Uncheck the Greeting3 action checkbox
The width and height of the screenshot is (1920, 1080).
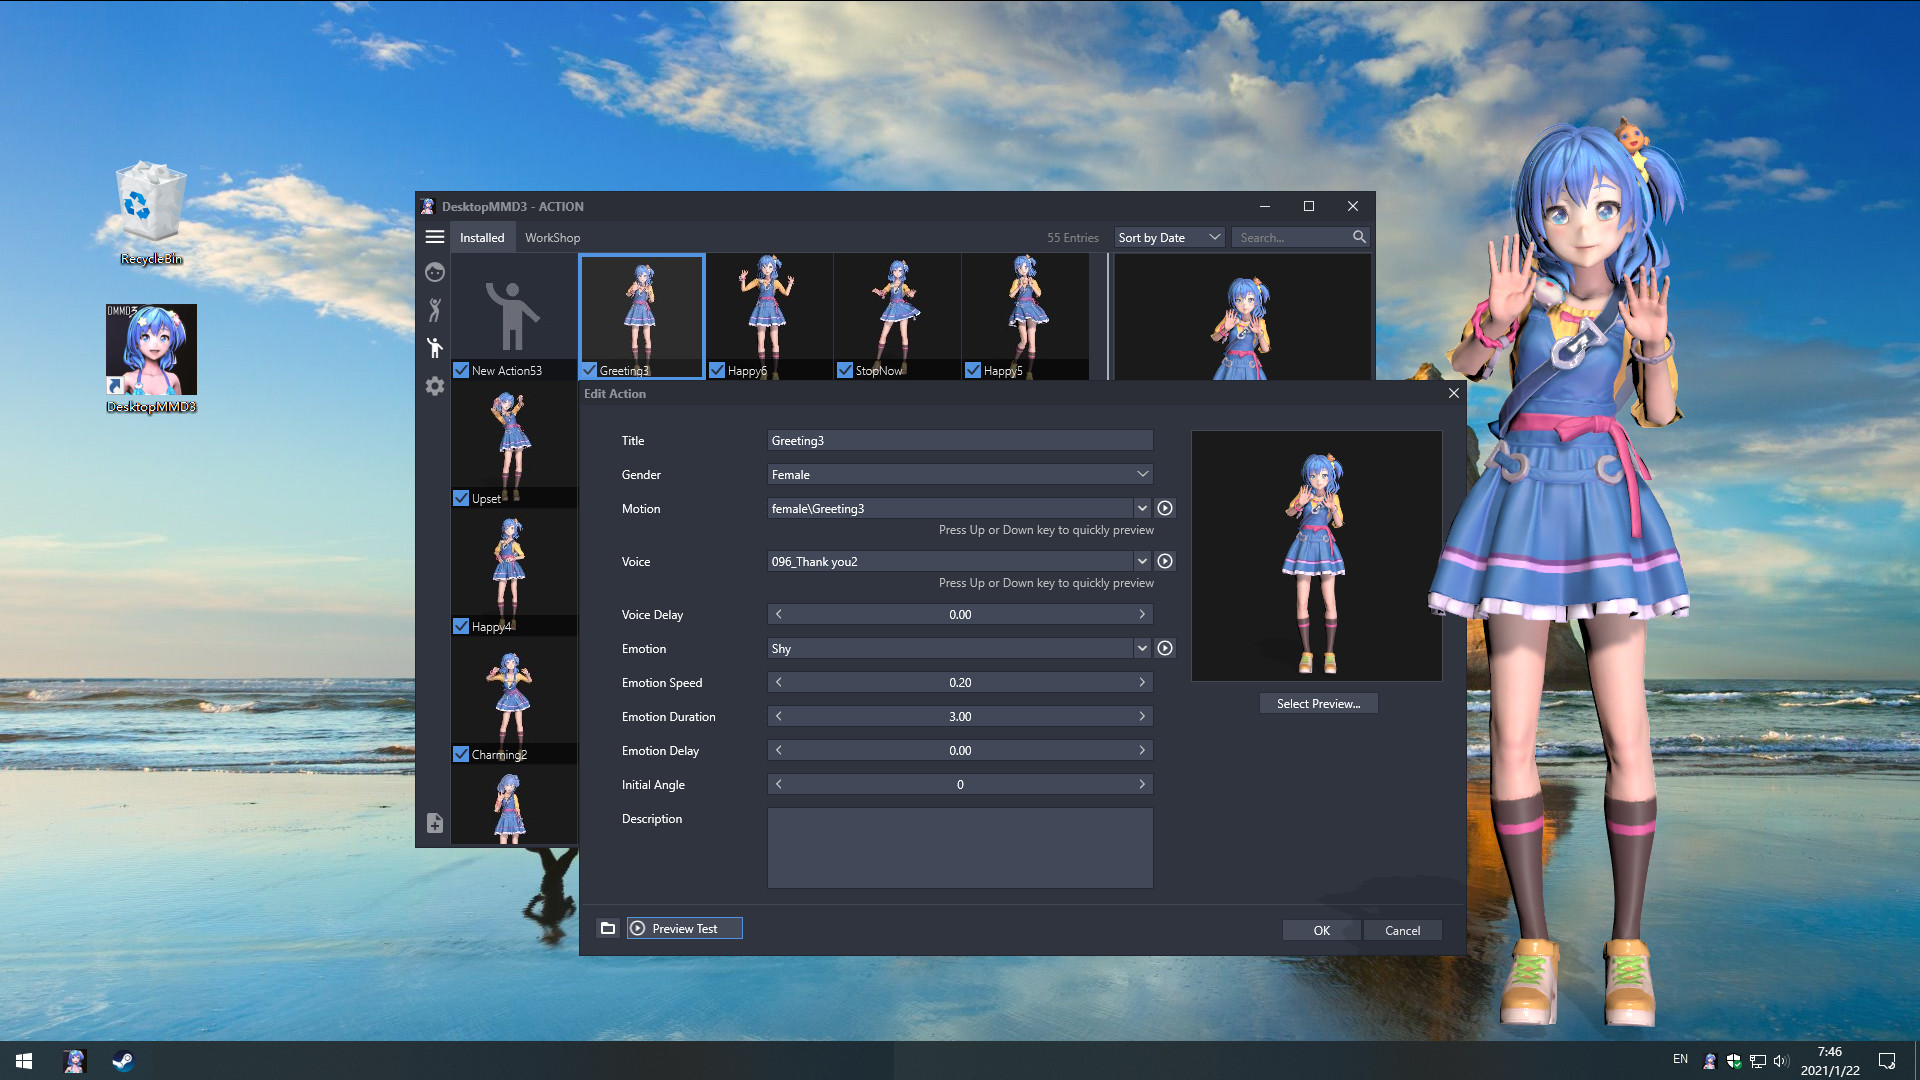589,370
